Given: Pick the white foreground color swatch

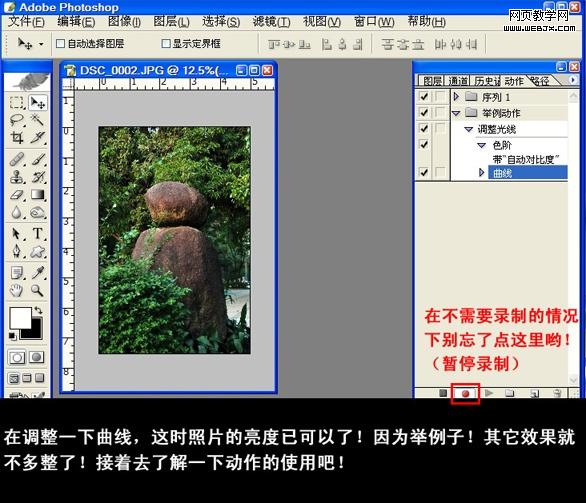Looking at the screenshot, I should (x=20, y=318).
